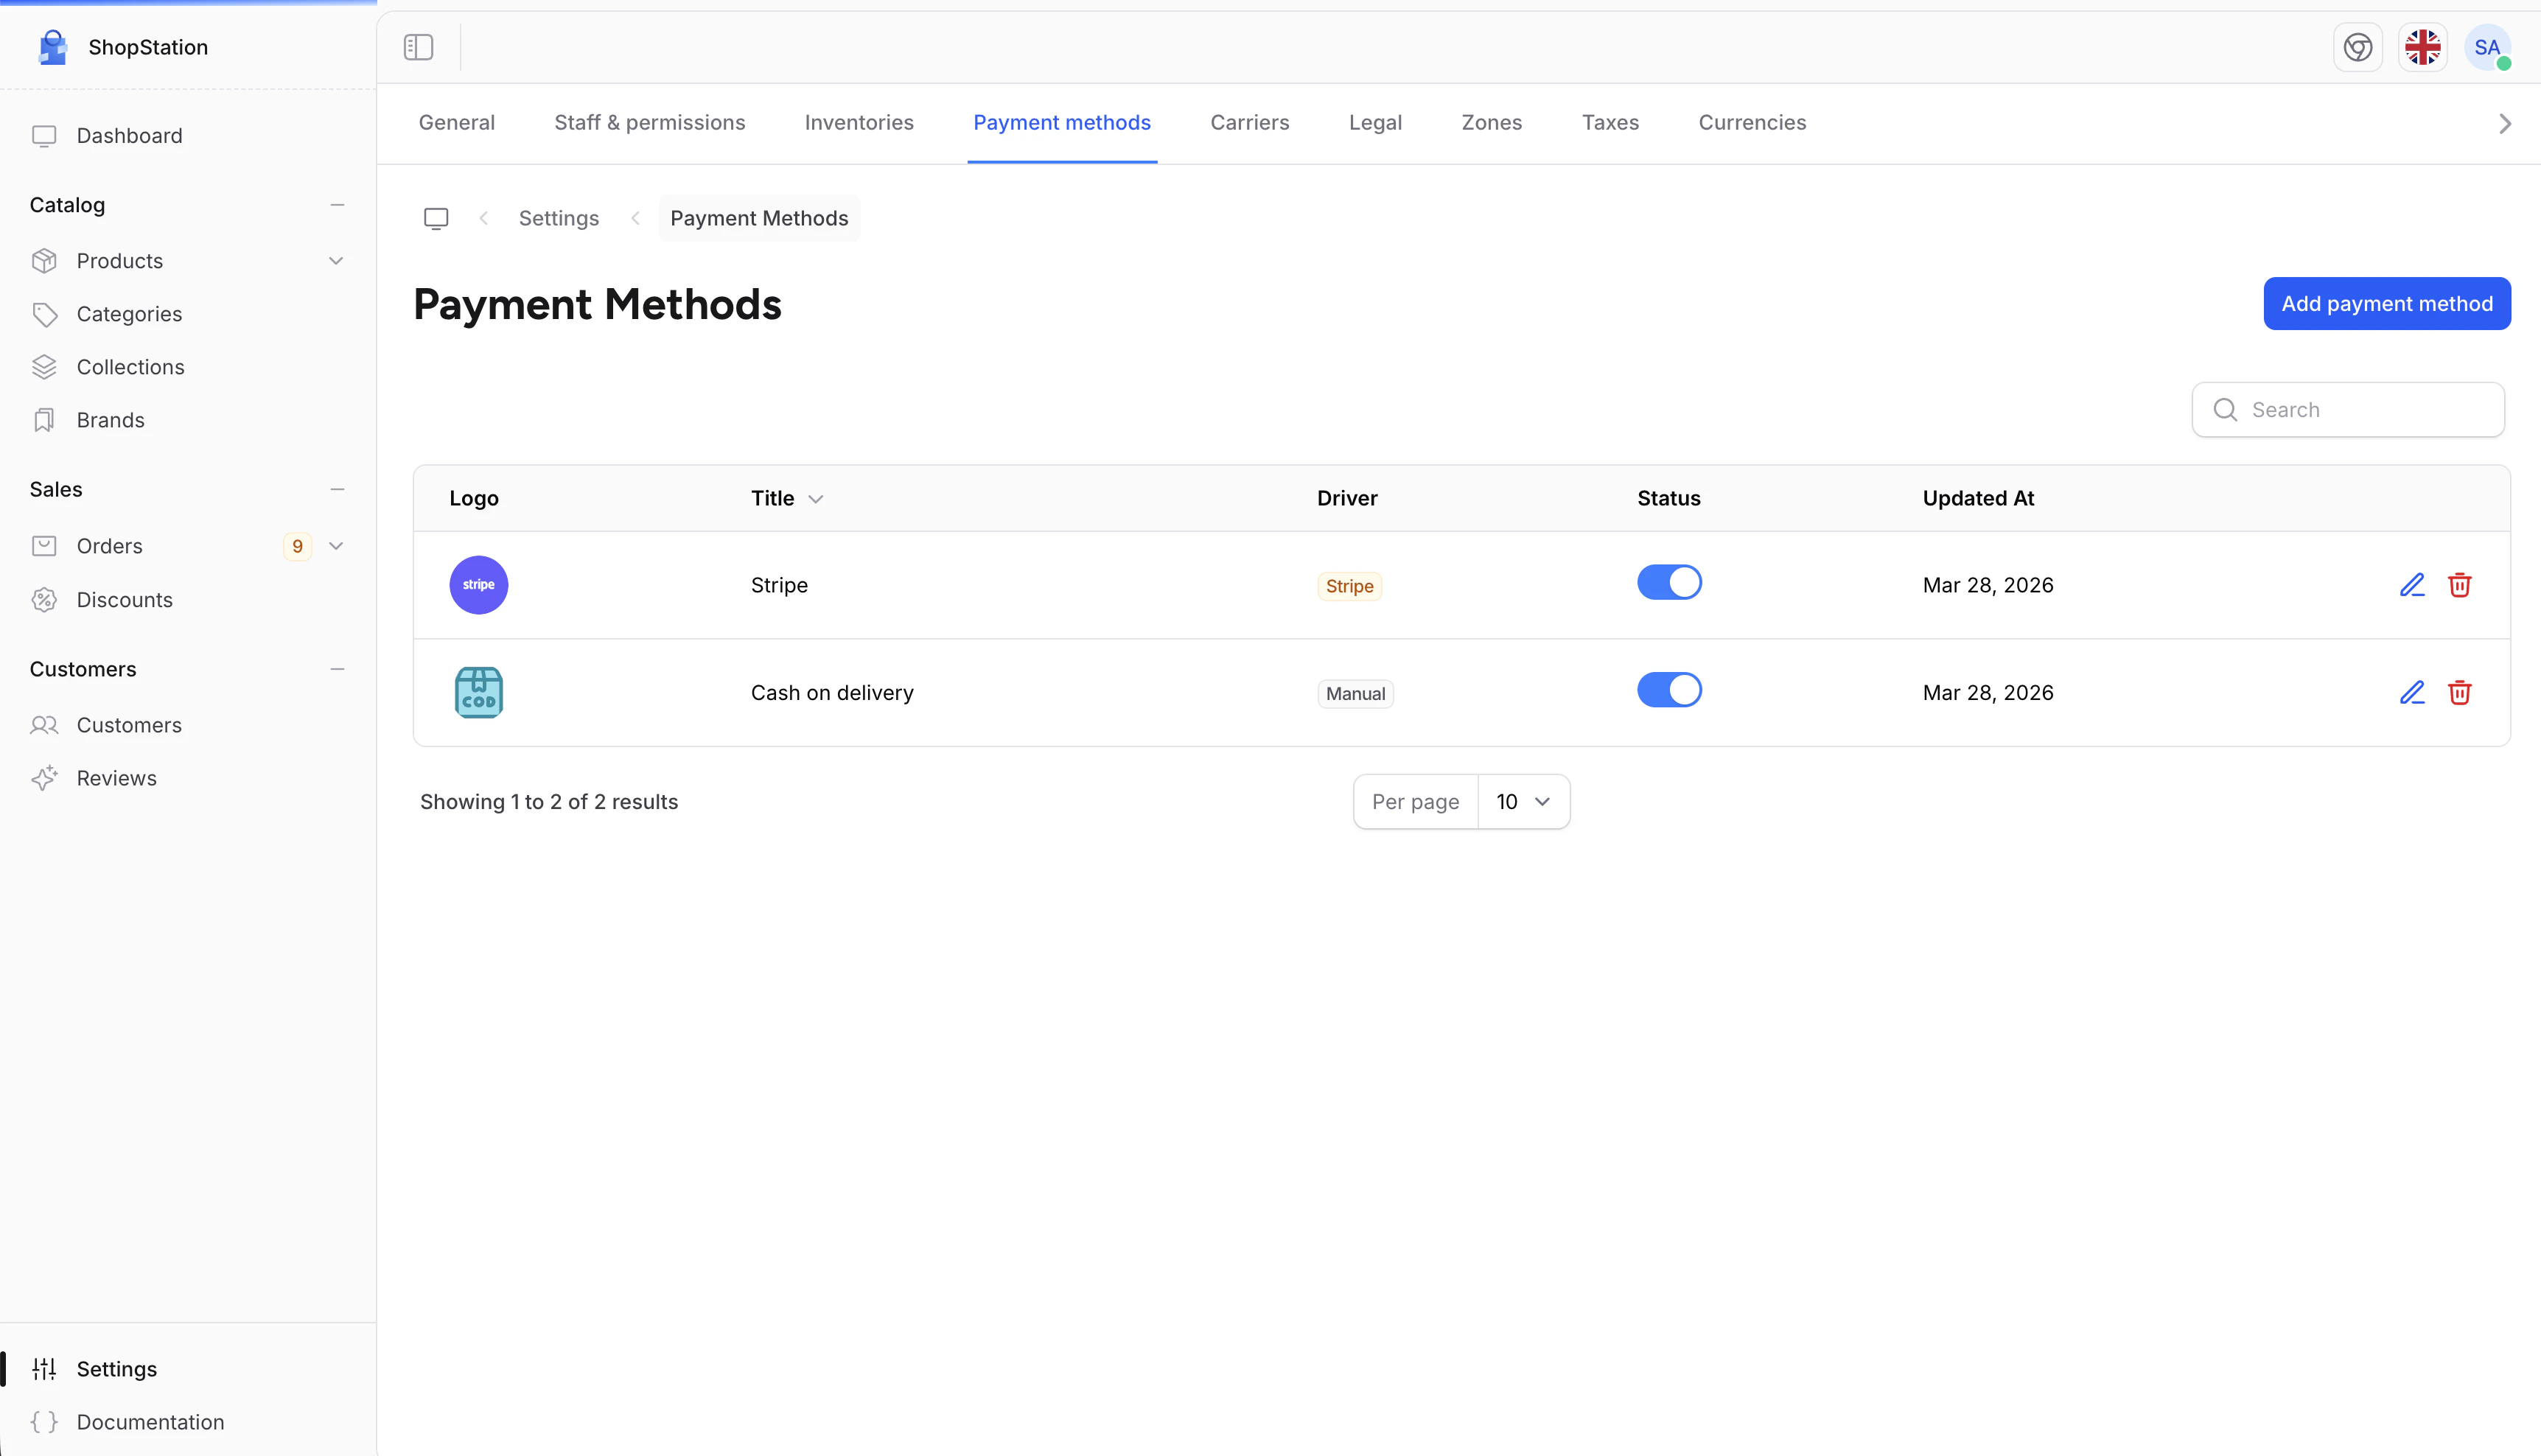
Task: Select the Customers people icon
Action: (x=45, y=725)
